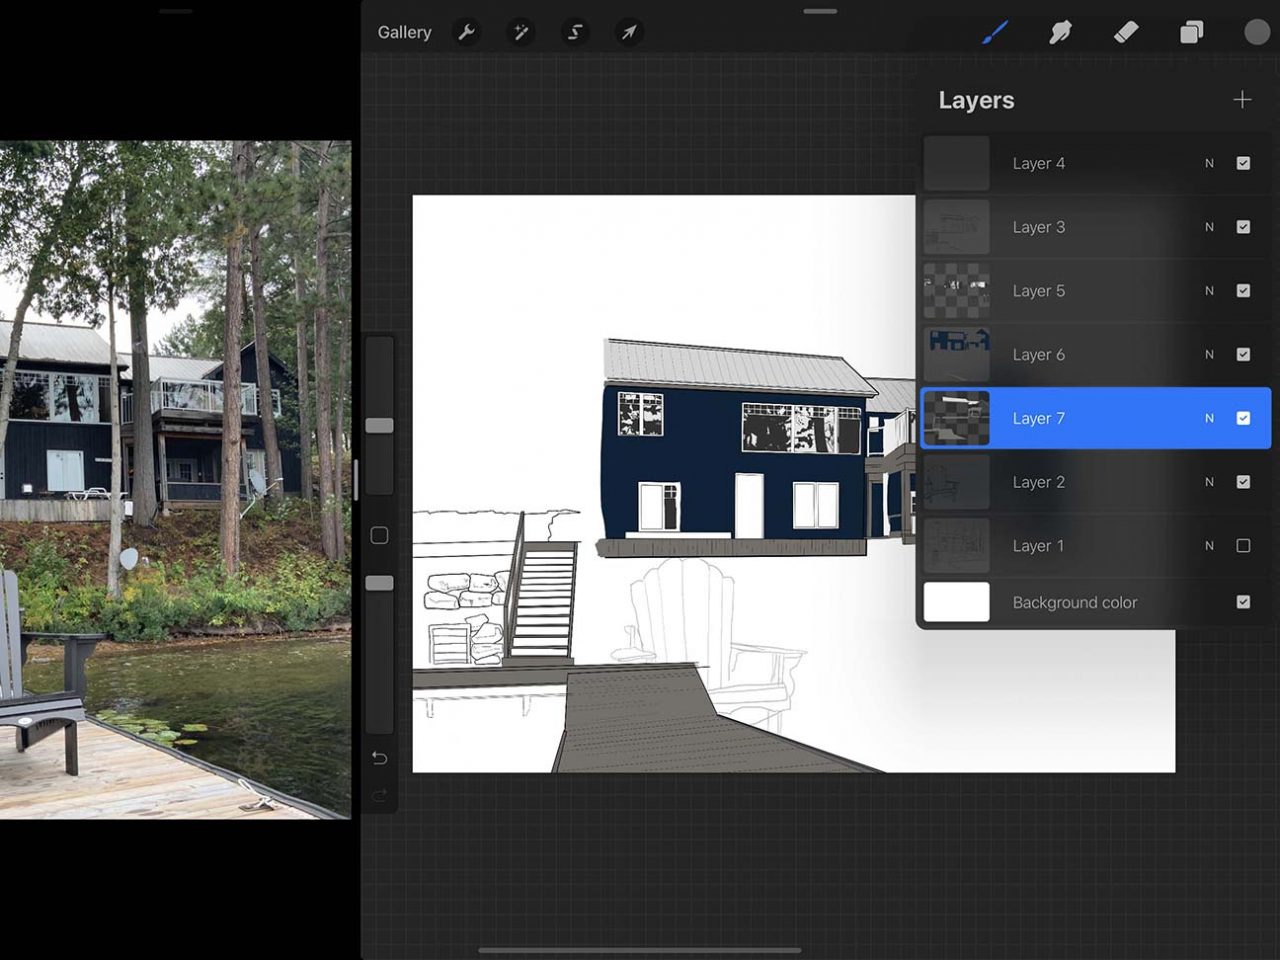Viewport: 1280px width, 960px height.
Task: Tap the undo arrow in sidebar
Action: pyautogui.click(x=379, y=758)
